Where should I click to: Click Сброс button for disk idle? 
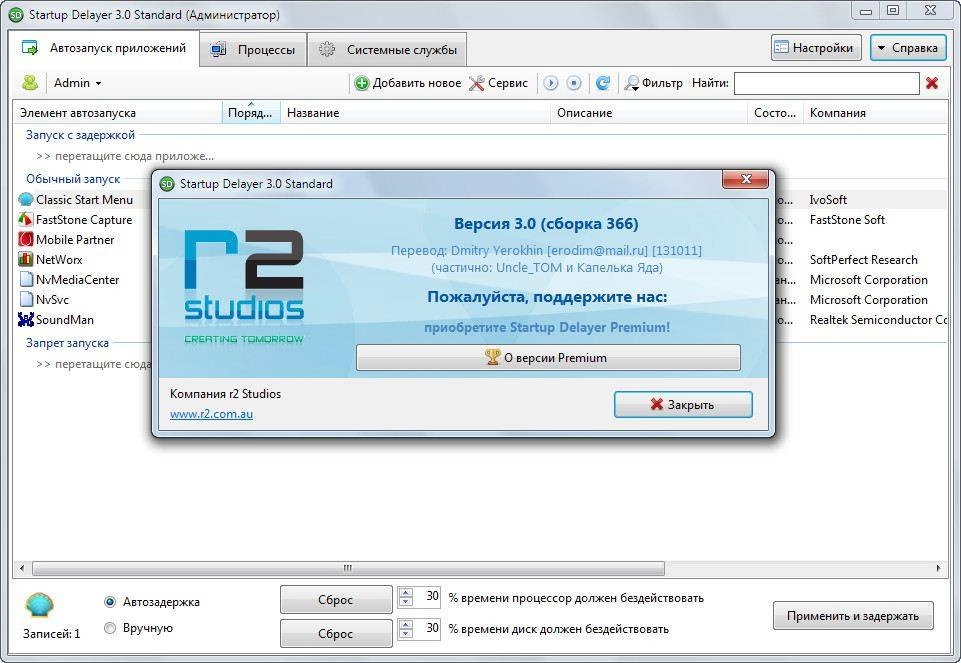coord(336,633)
